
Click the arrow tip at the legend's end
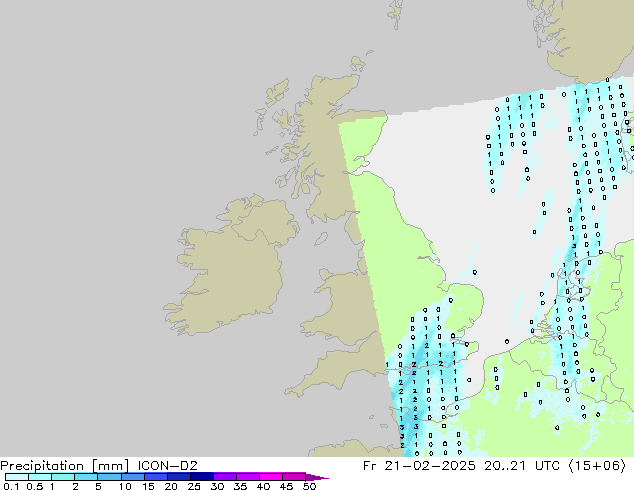(317, 477)
